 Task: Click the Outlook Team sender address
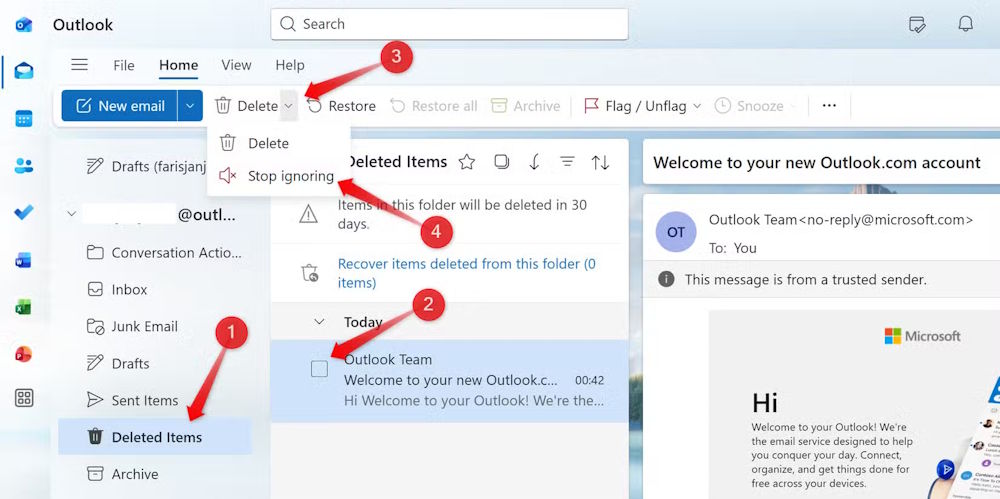[841, 220]
